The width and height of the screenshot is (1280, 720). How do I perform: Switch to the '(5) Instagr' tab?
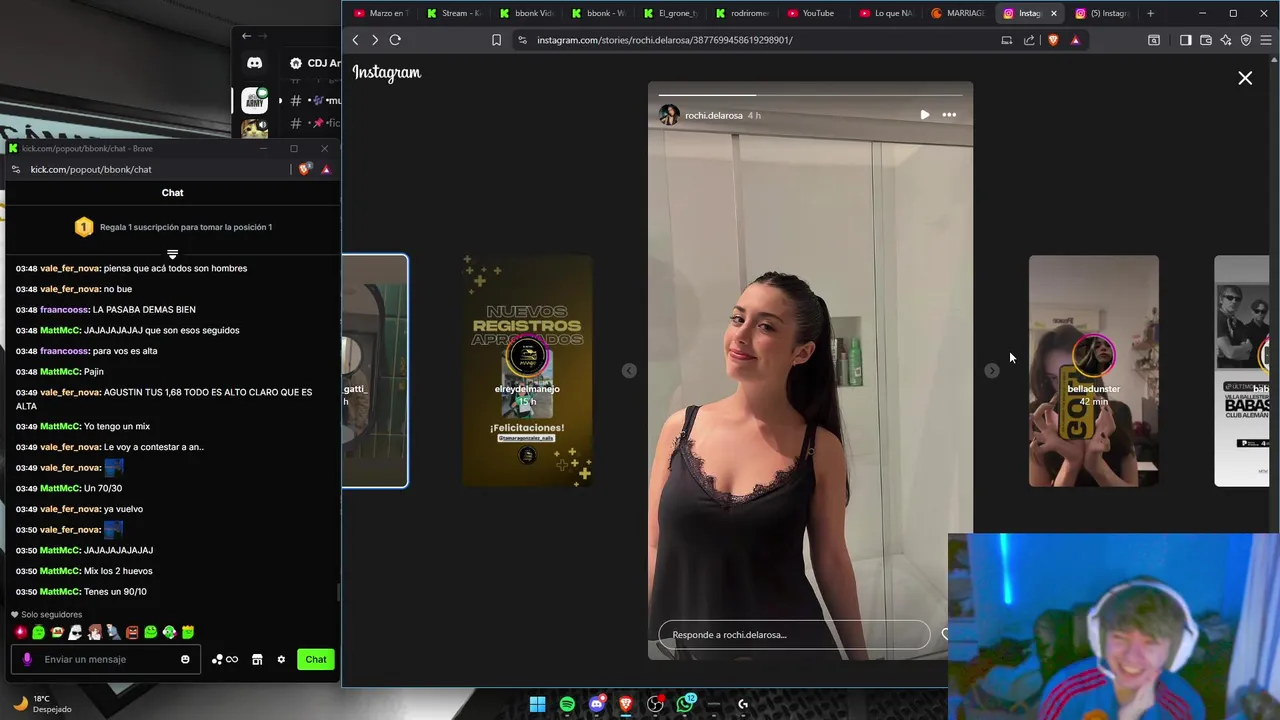coord(1104,13)
